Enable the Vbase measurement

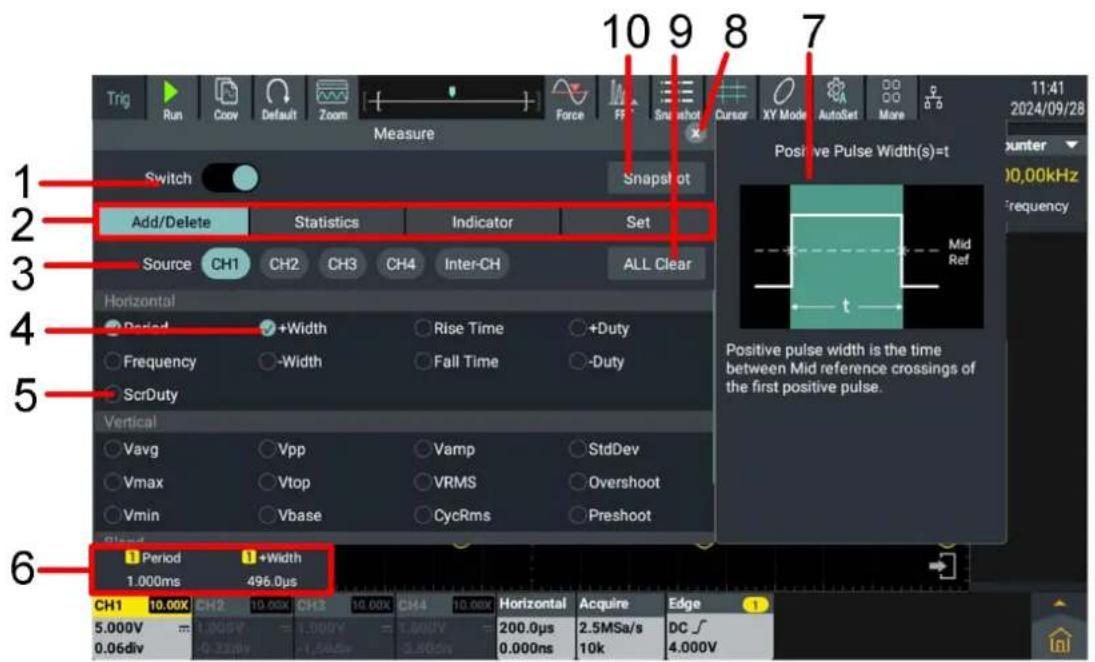267,515
